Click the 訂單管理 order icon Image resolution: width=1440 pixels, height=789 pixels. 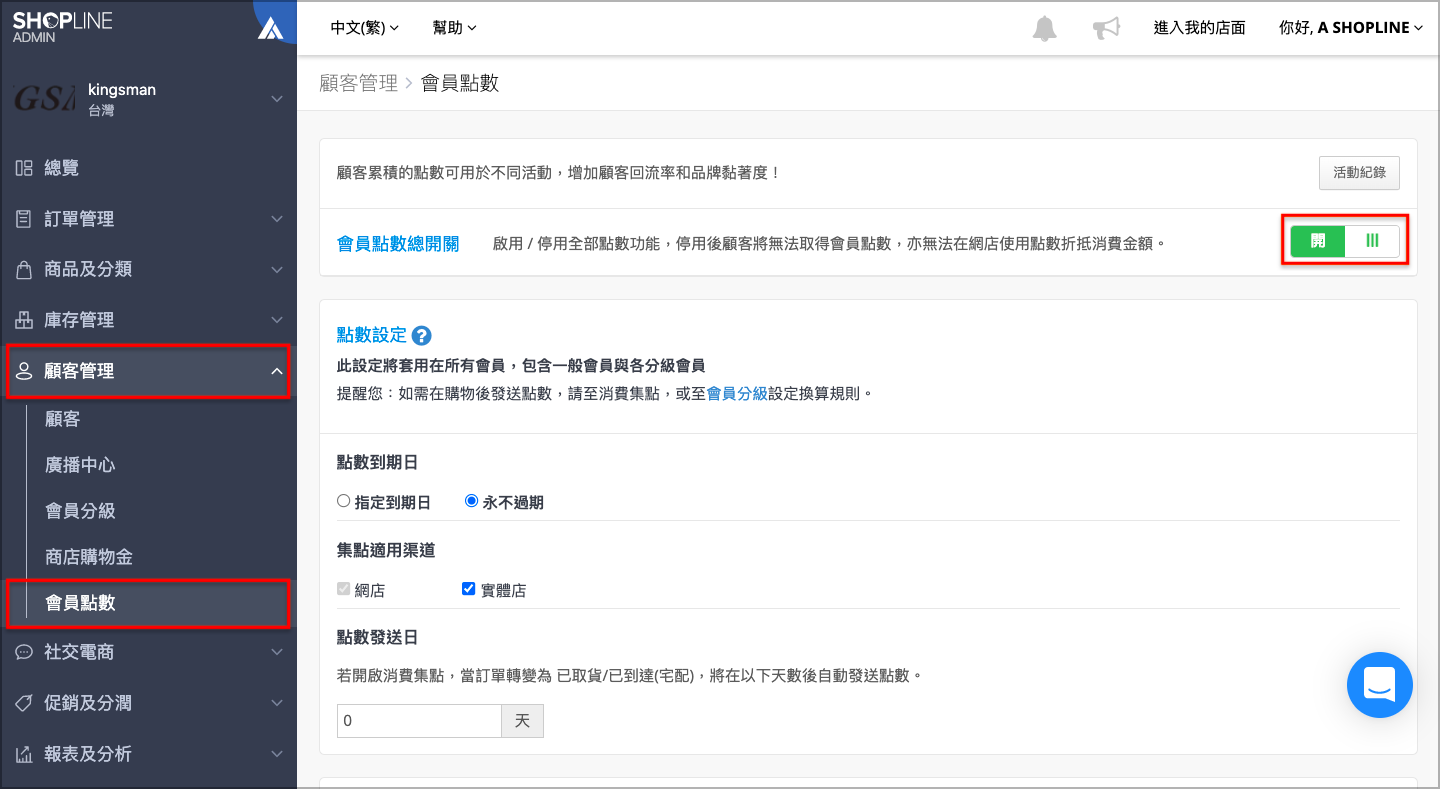click(24, 219)
